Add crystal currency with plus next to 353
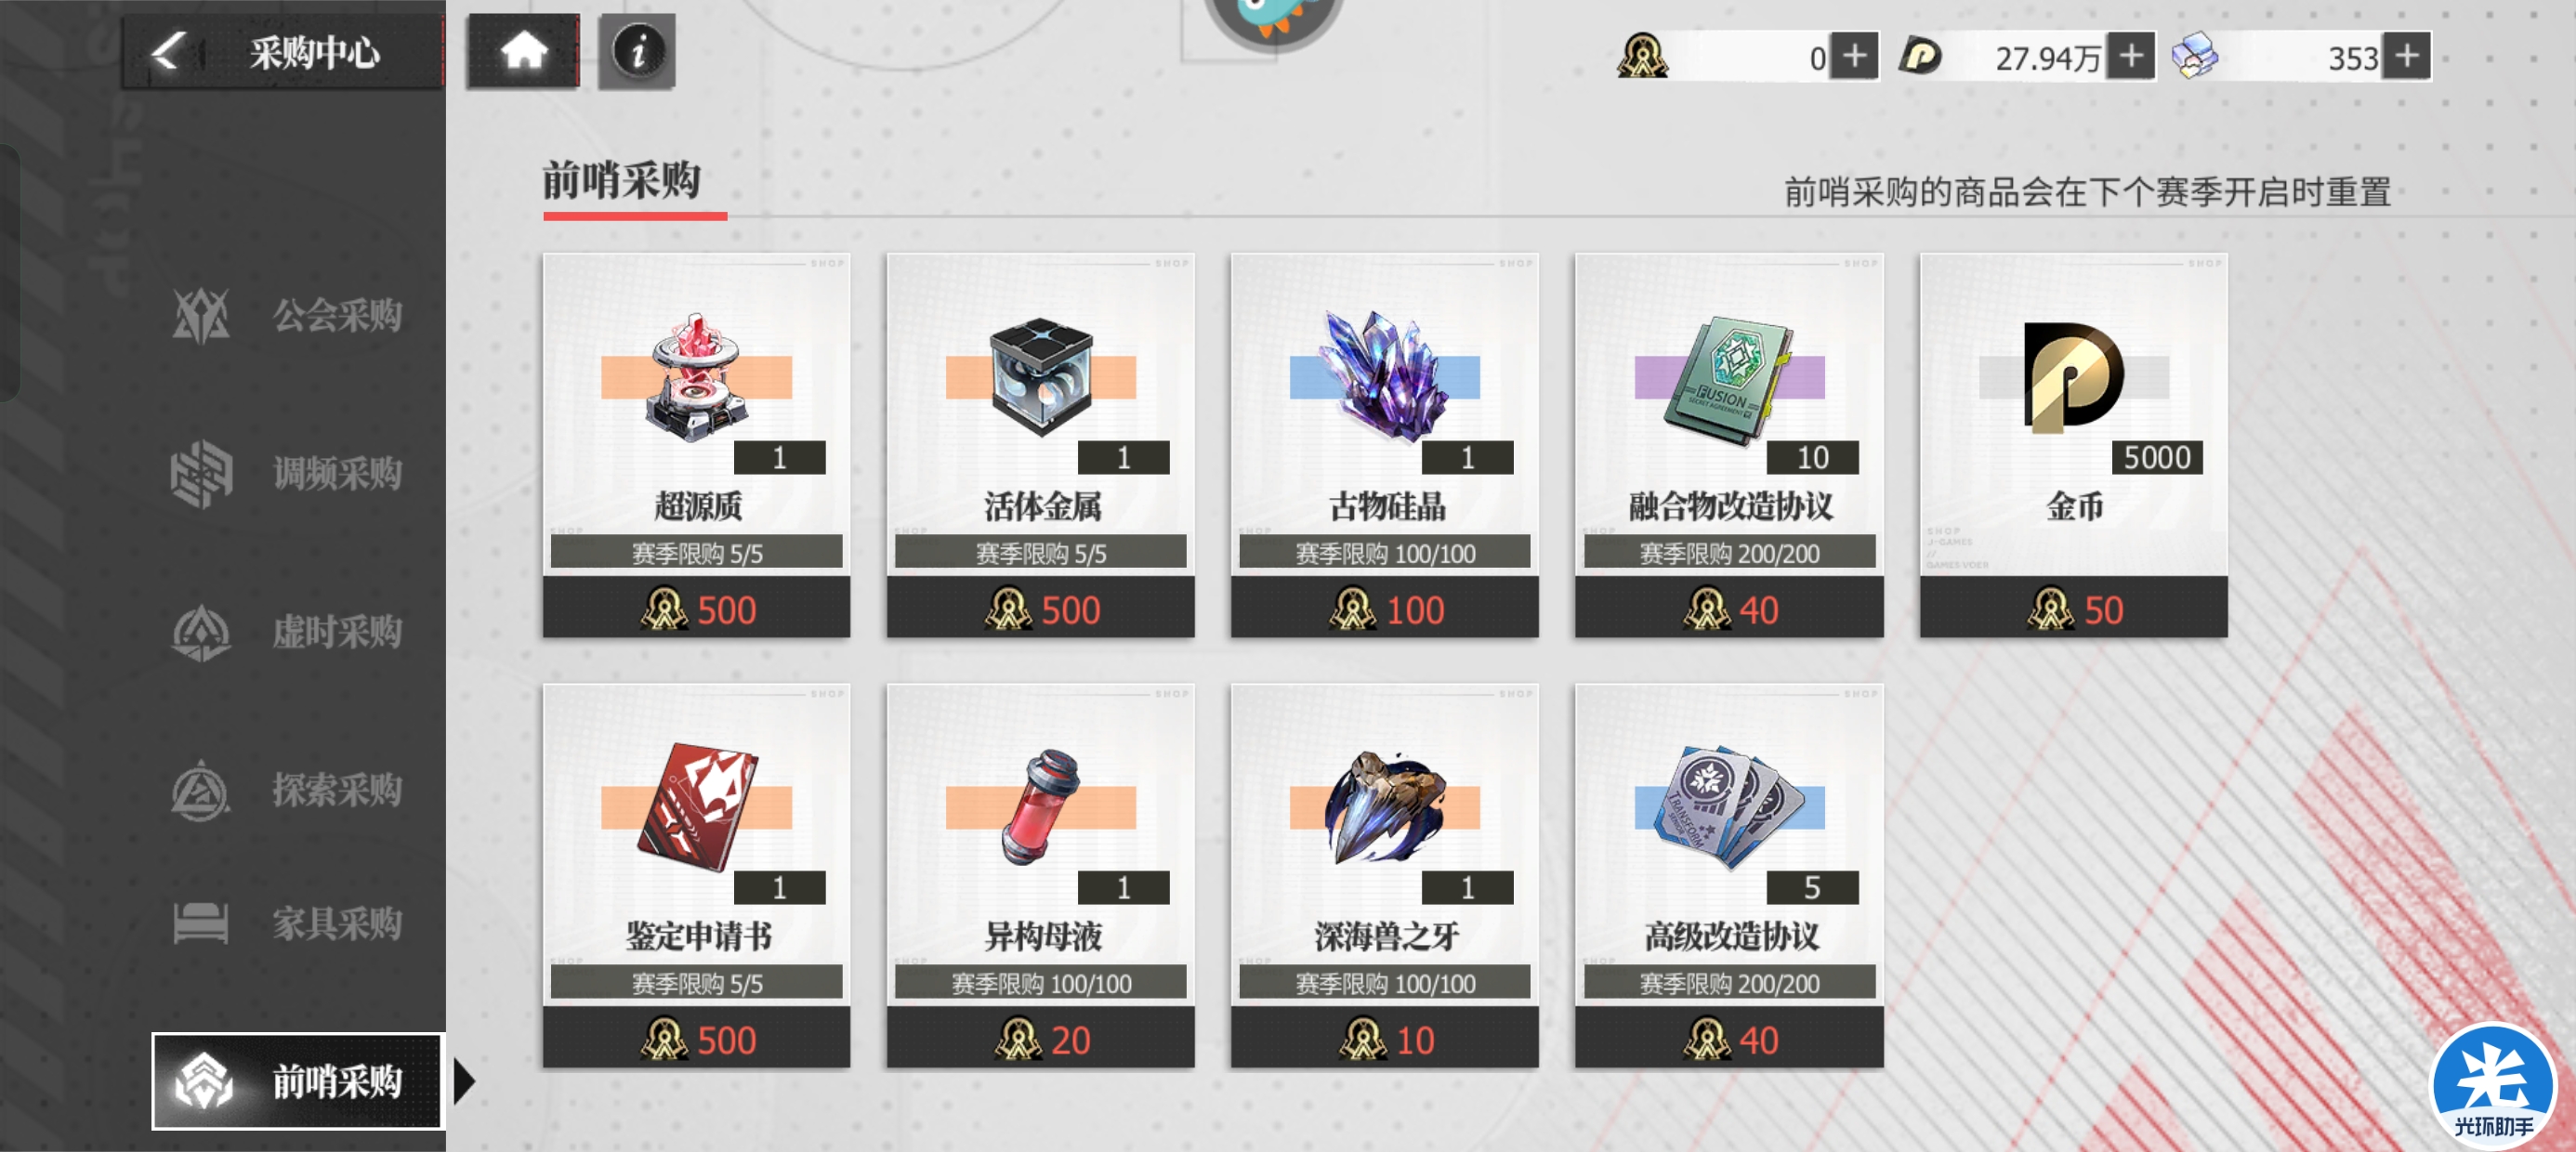The image size is (2576, 1152). [2407, 56]
